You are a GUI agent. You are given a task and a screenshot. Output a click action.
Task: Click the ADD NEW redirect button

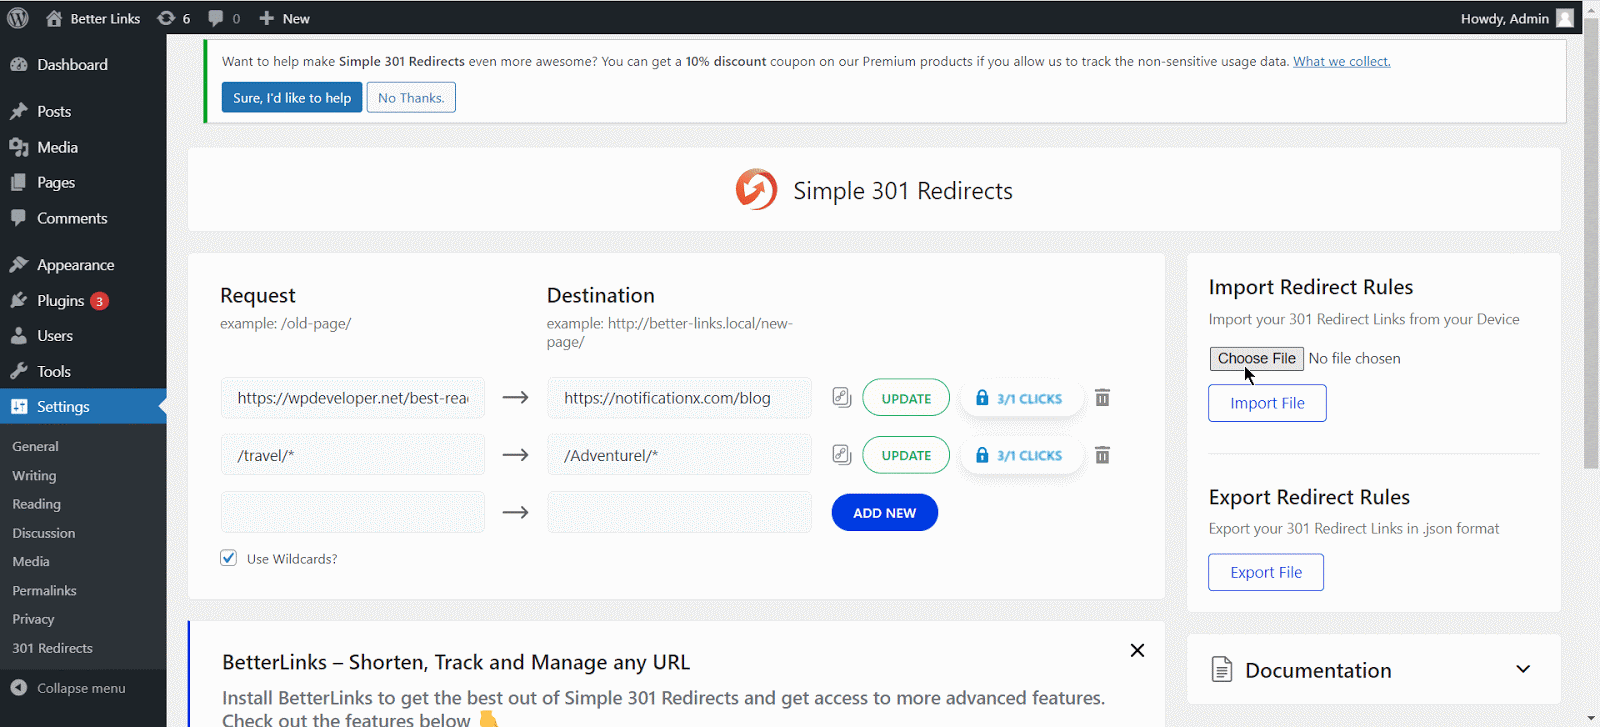tap(884, 512)
